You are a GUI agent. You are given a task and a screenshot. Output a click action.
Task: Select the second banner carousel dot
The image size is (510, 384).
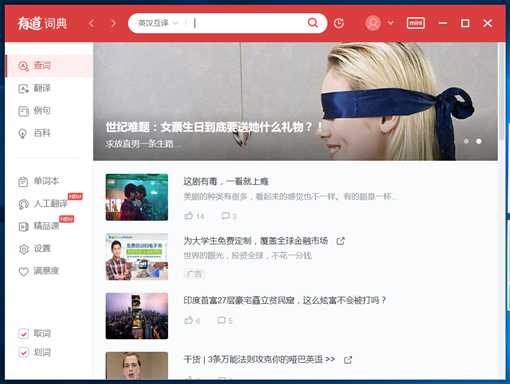(479, 141)
